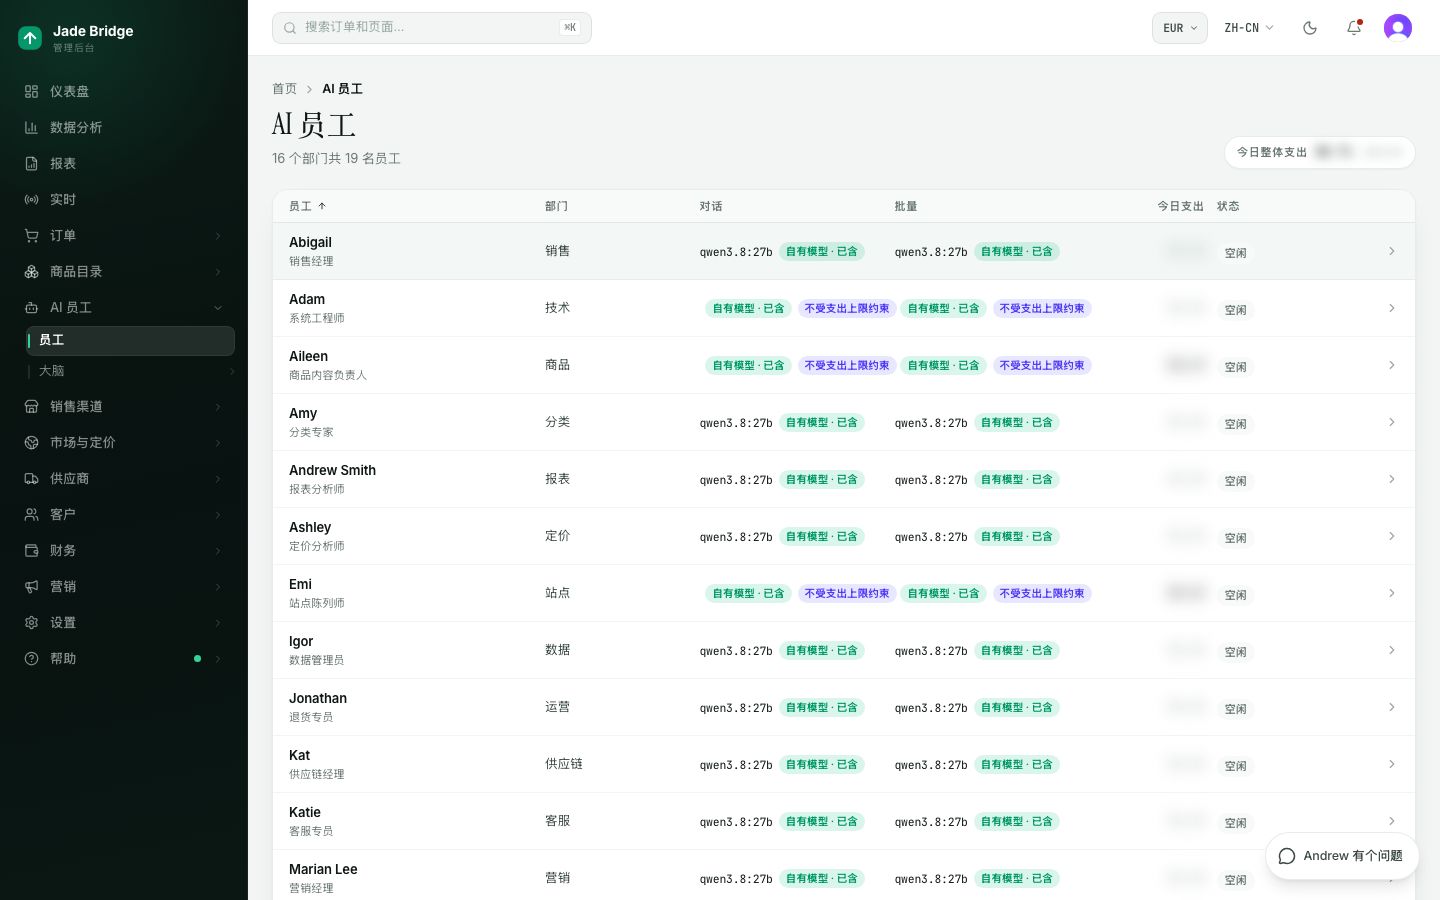Click the 营销 megaphone icon

pos(31,586)
